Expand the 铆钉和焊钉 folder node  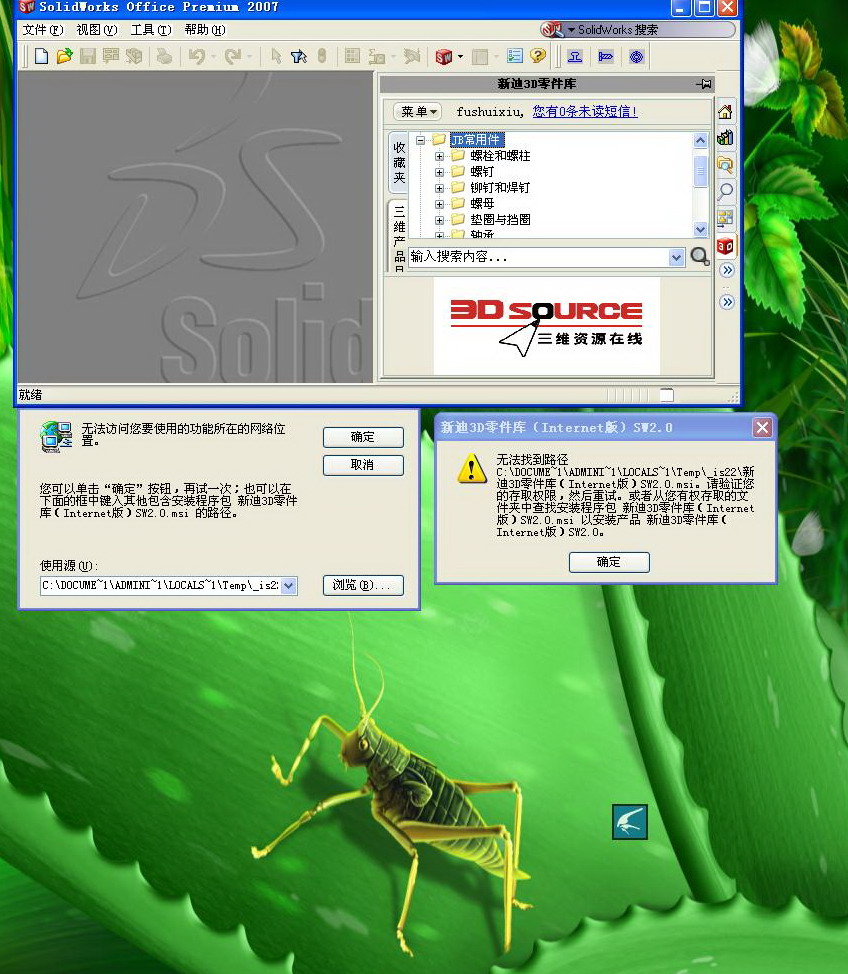439,188
